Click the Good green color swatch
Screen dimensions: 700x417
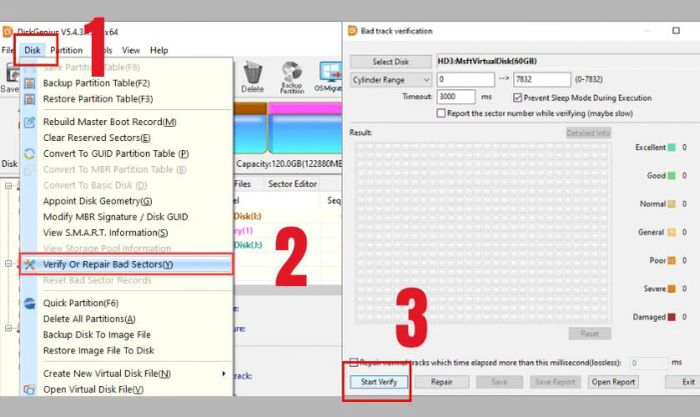671,176
